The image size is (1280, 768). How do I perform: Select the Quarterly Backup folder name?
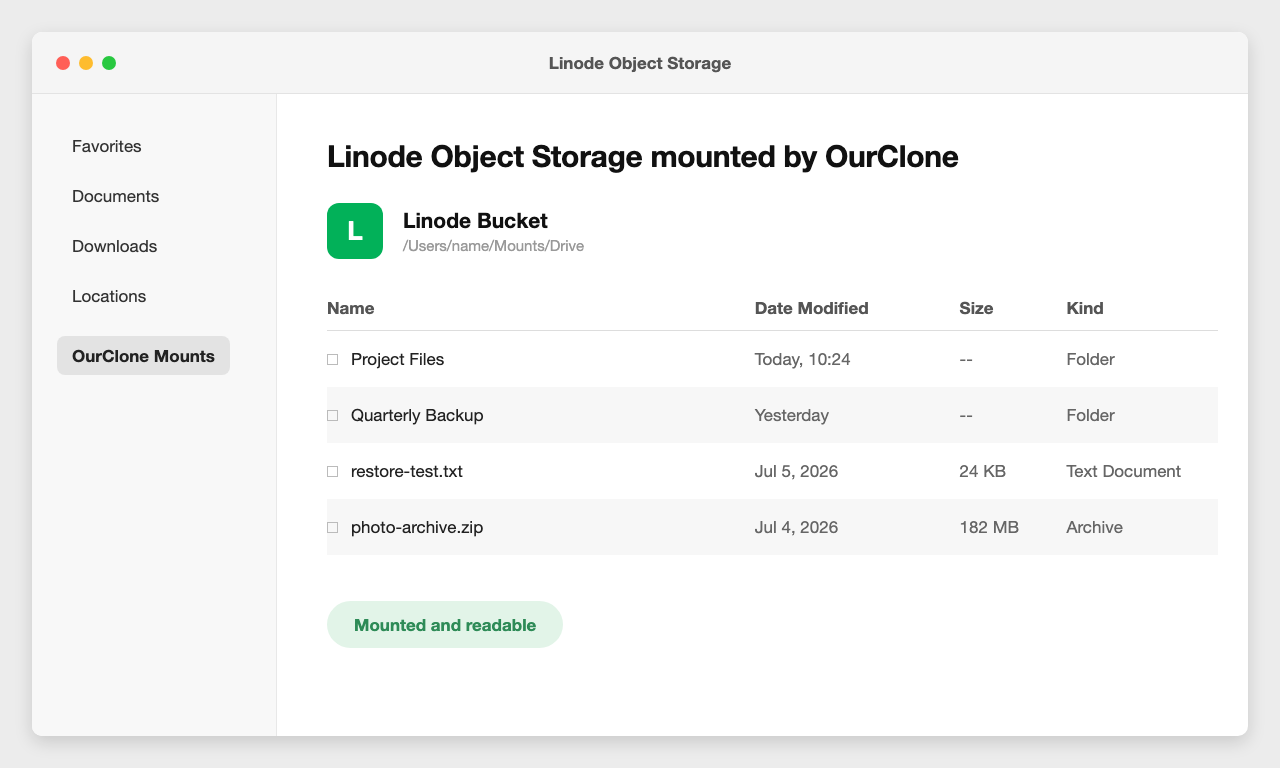pos(417,415)
